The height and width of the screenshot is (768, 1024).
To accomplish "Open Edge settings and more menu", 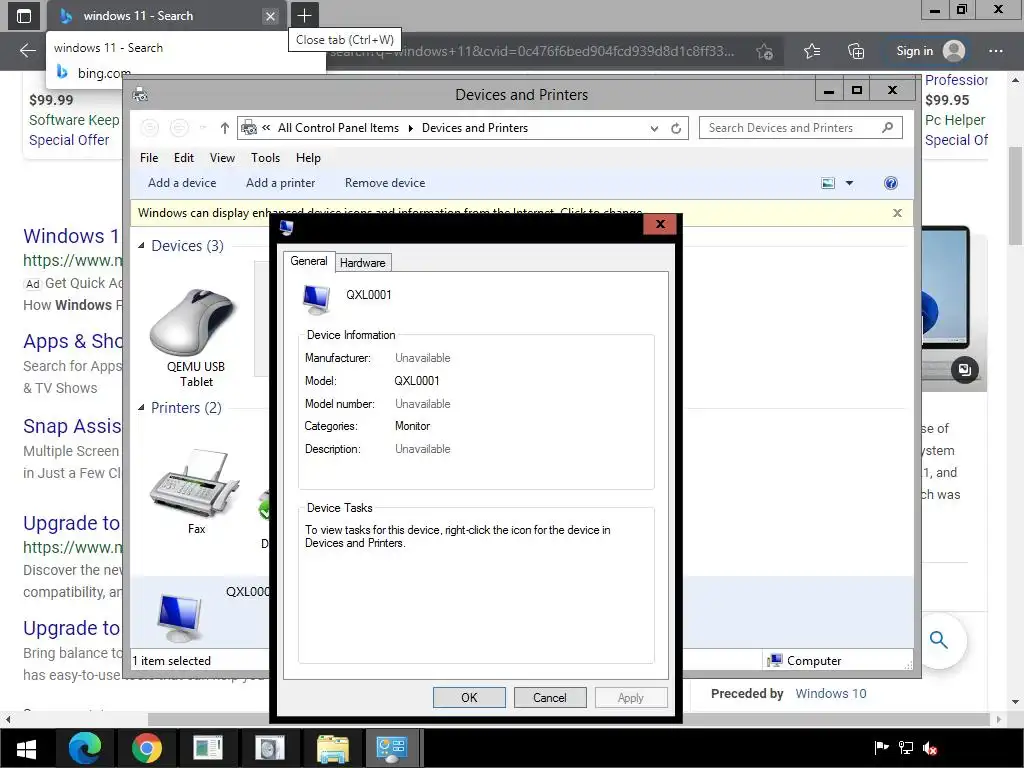I will (x=995, y=51).
